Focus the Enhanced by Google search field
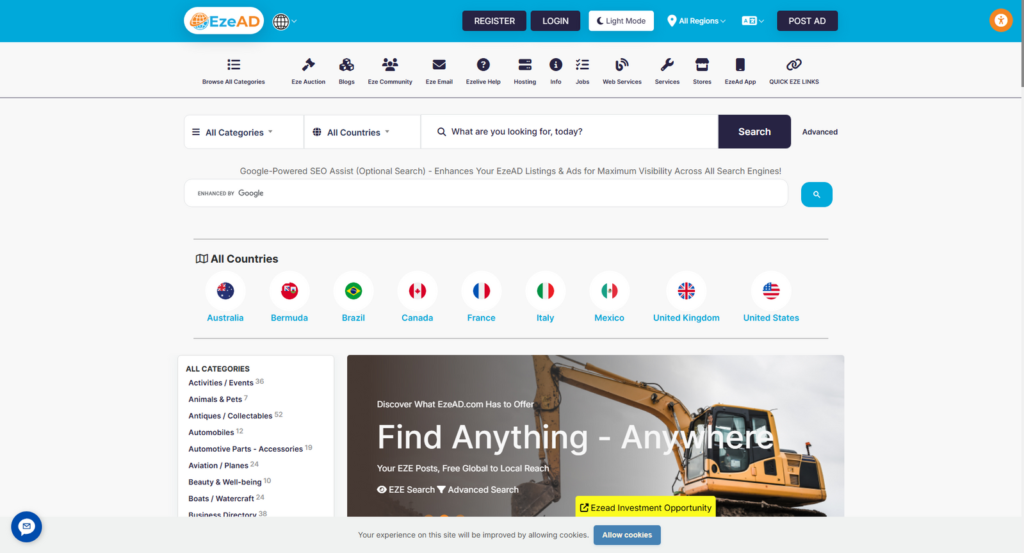1024x553 pixels. coord(487,193)
